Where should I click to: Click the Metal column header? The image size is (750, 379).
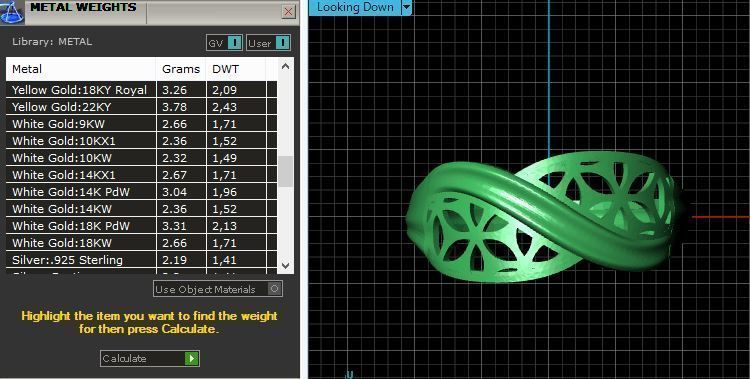[81, 69]
